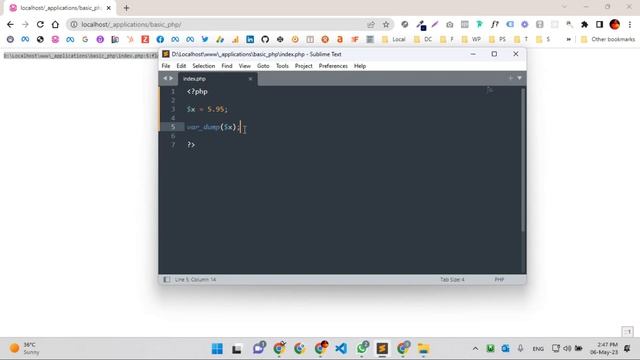Open Chrome's three-dot menu

pos(630,24)
